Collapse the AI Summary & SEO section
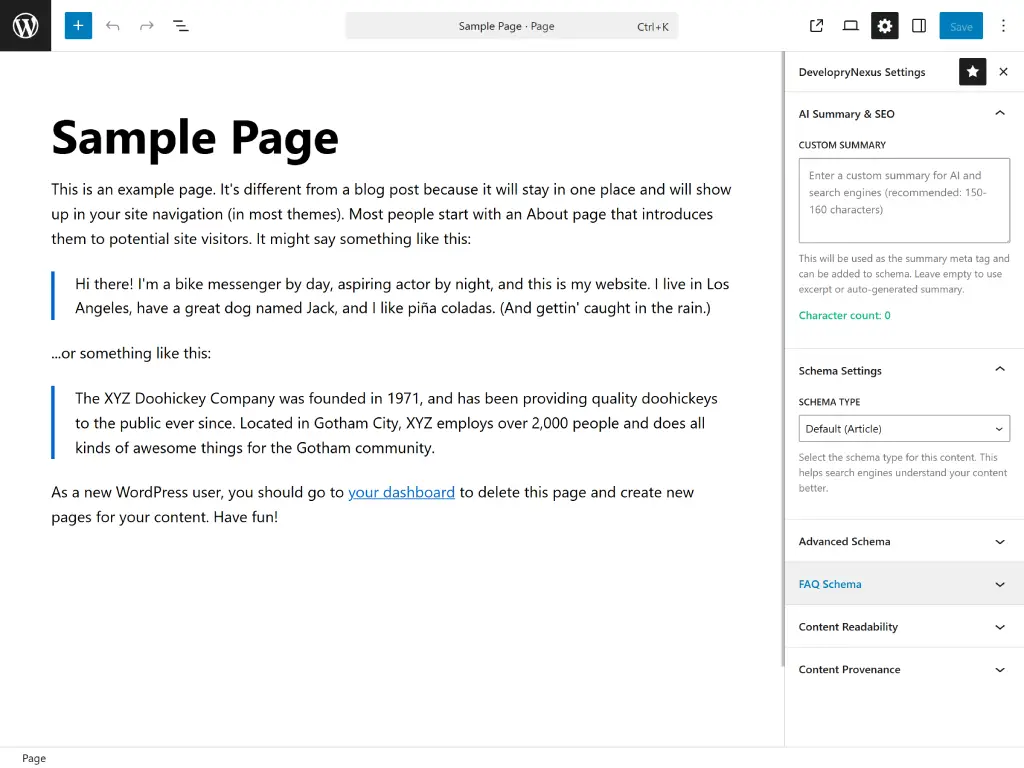The width and height of the screenshot is (1024, 768). click(999, 114)
